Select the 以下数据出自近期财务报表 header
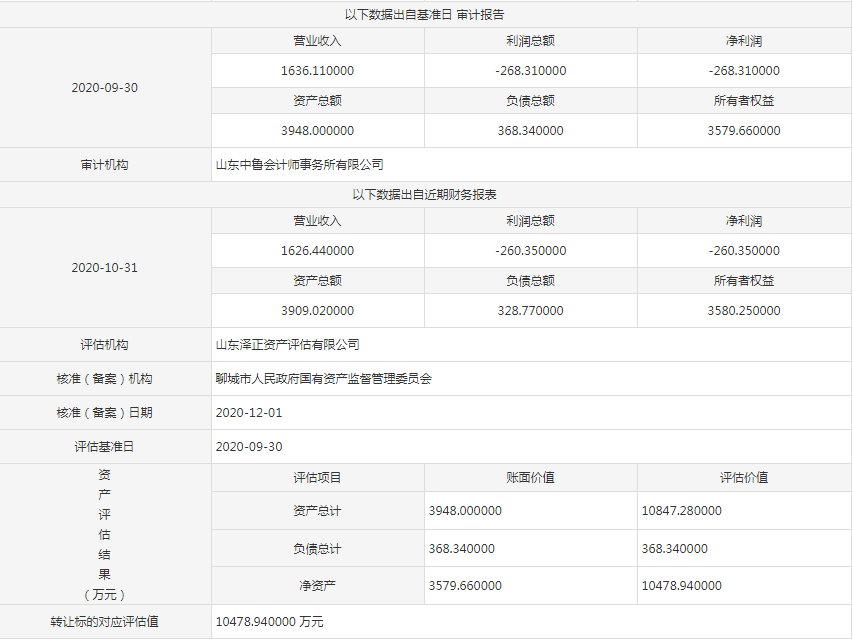Viewport: 854px width, 639px height. (424, 195)
